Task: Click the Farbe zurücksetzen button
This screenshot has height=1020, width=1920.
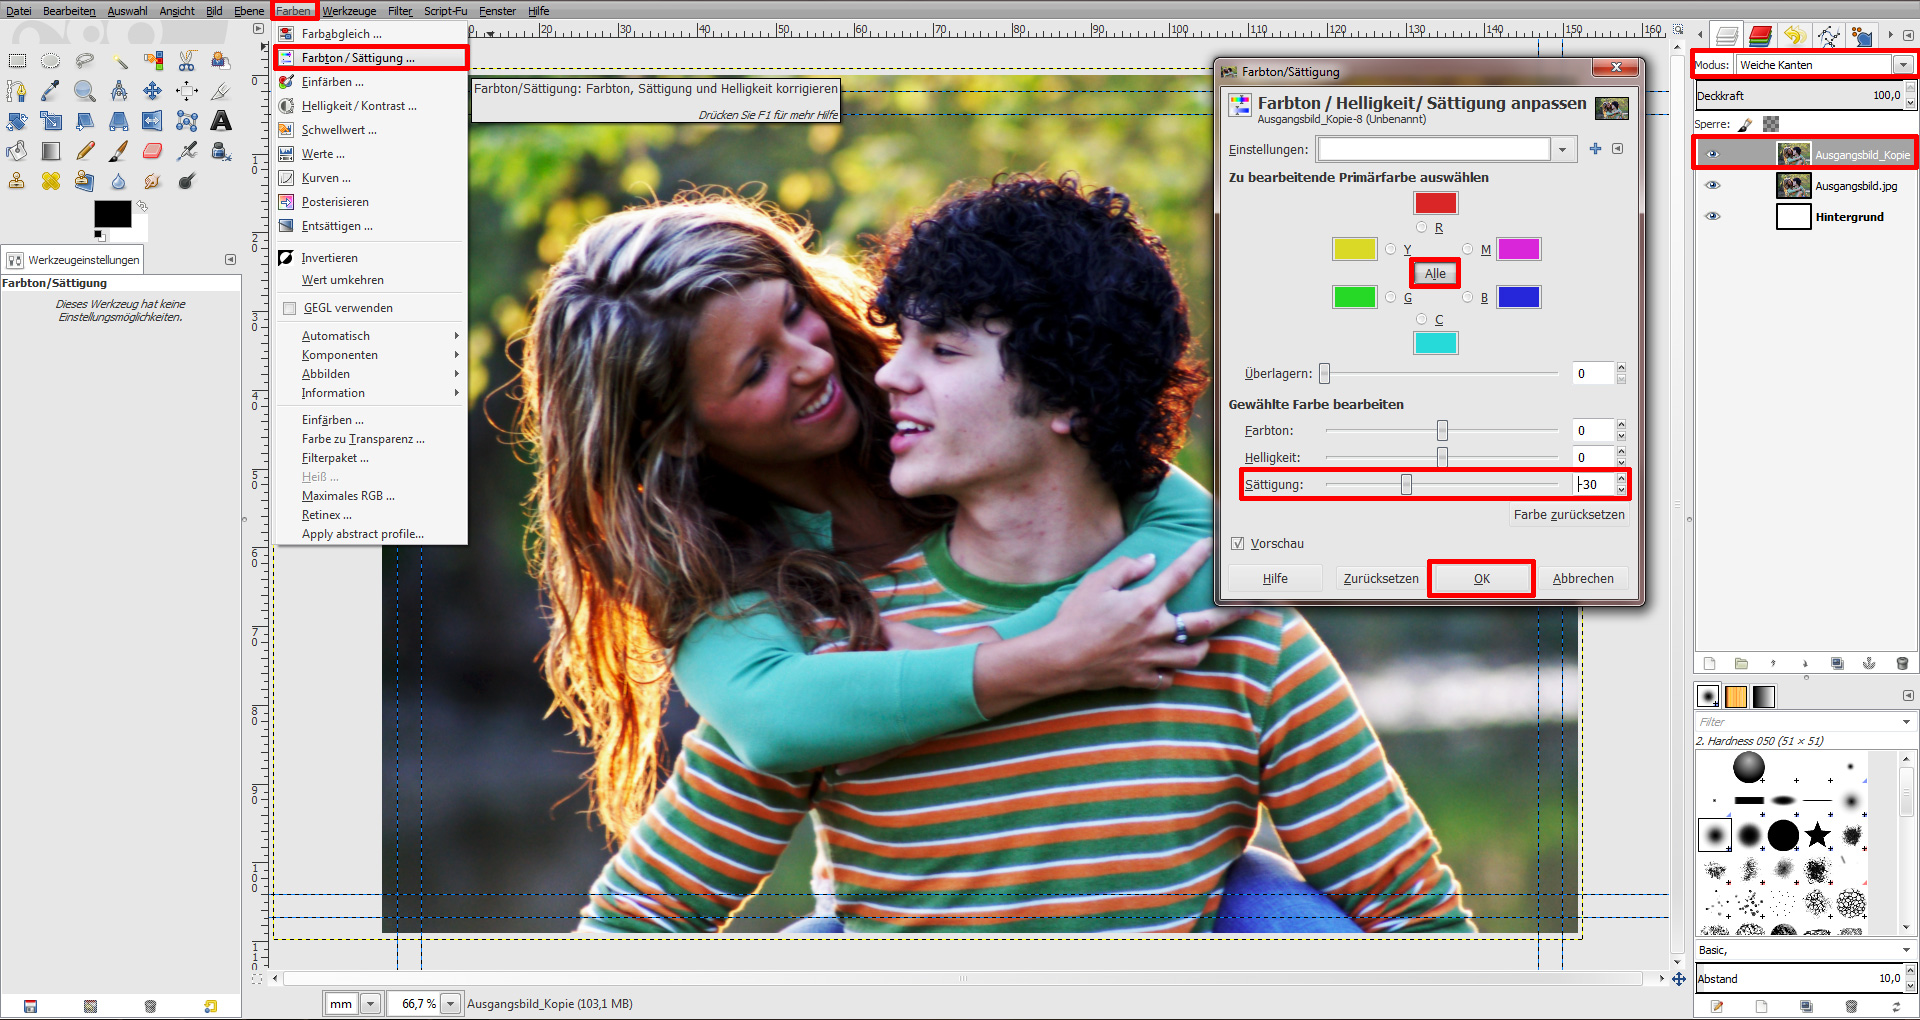Action: (1568, 515)
